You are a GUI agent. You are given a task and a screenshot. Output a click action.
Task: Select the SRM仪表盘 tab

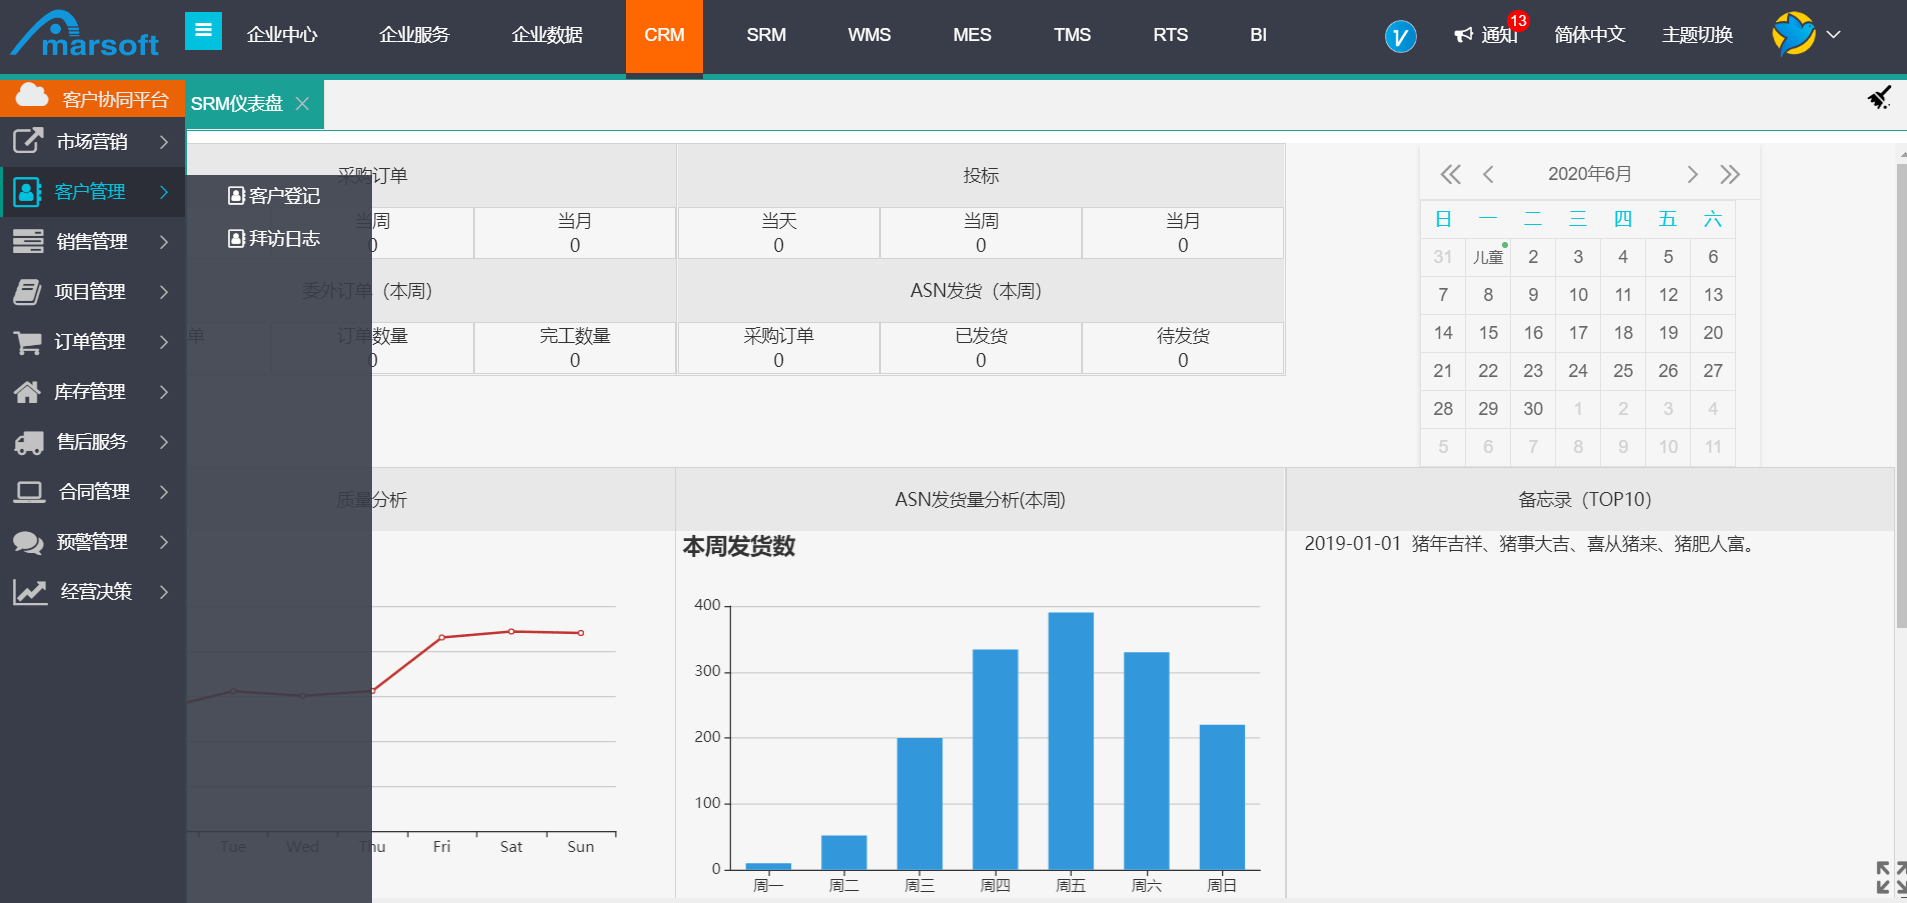click(237, 104)
